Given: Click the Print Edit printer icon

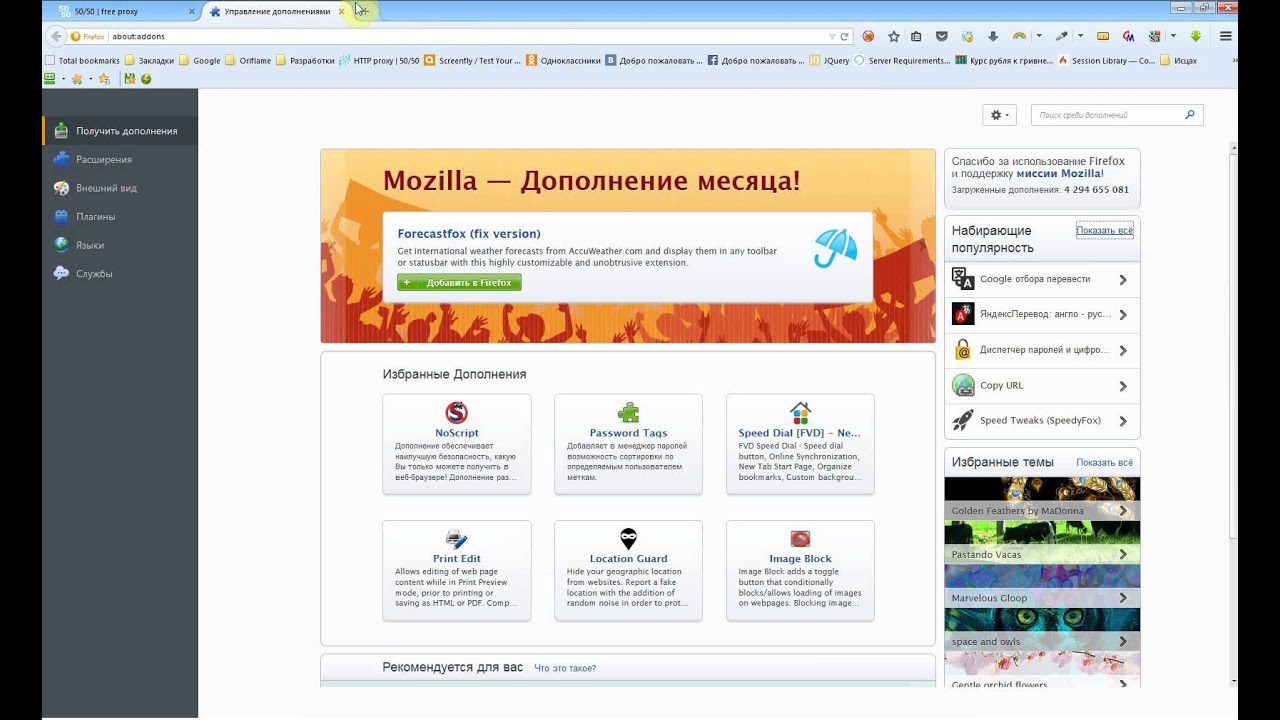Looking at the screenshot, I should (457, 539).
